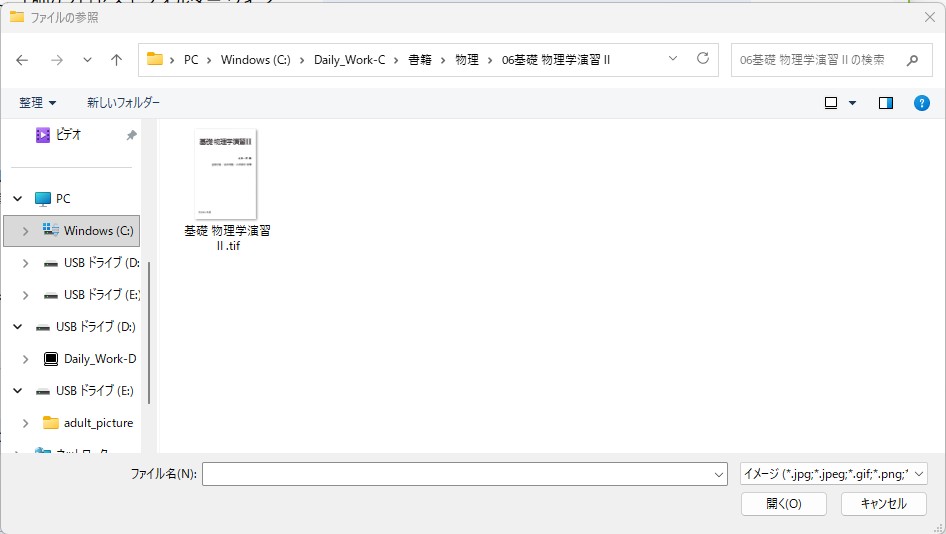
Task: Click the キャンセル button
Action: tap(883, 504)
